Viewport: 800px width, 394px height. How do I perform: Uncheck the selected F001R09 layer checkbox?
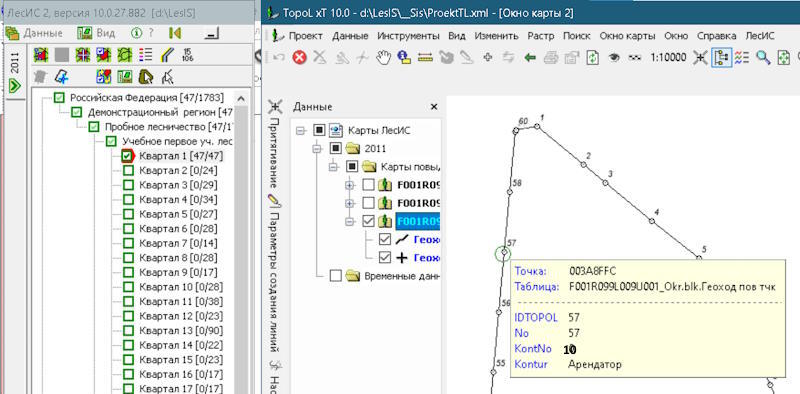[x=368, y=221]
